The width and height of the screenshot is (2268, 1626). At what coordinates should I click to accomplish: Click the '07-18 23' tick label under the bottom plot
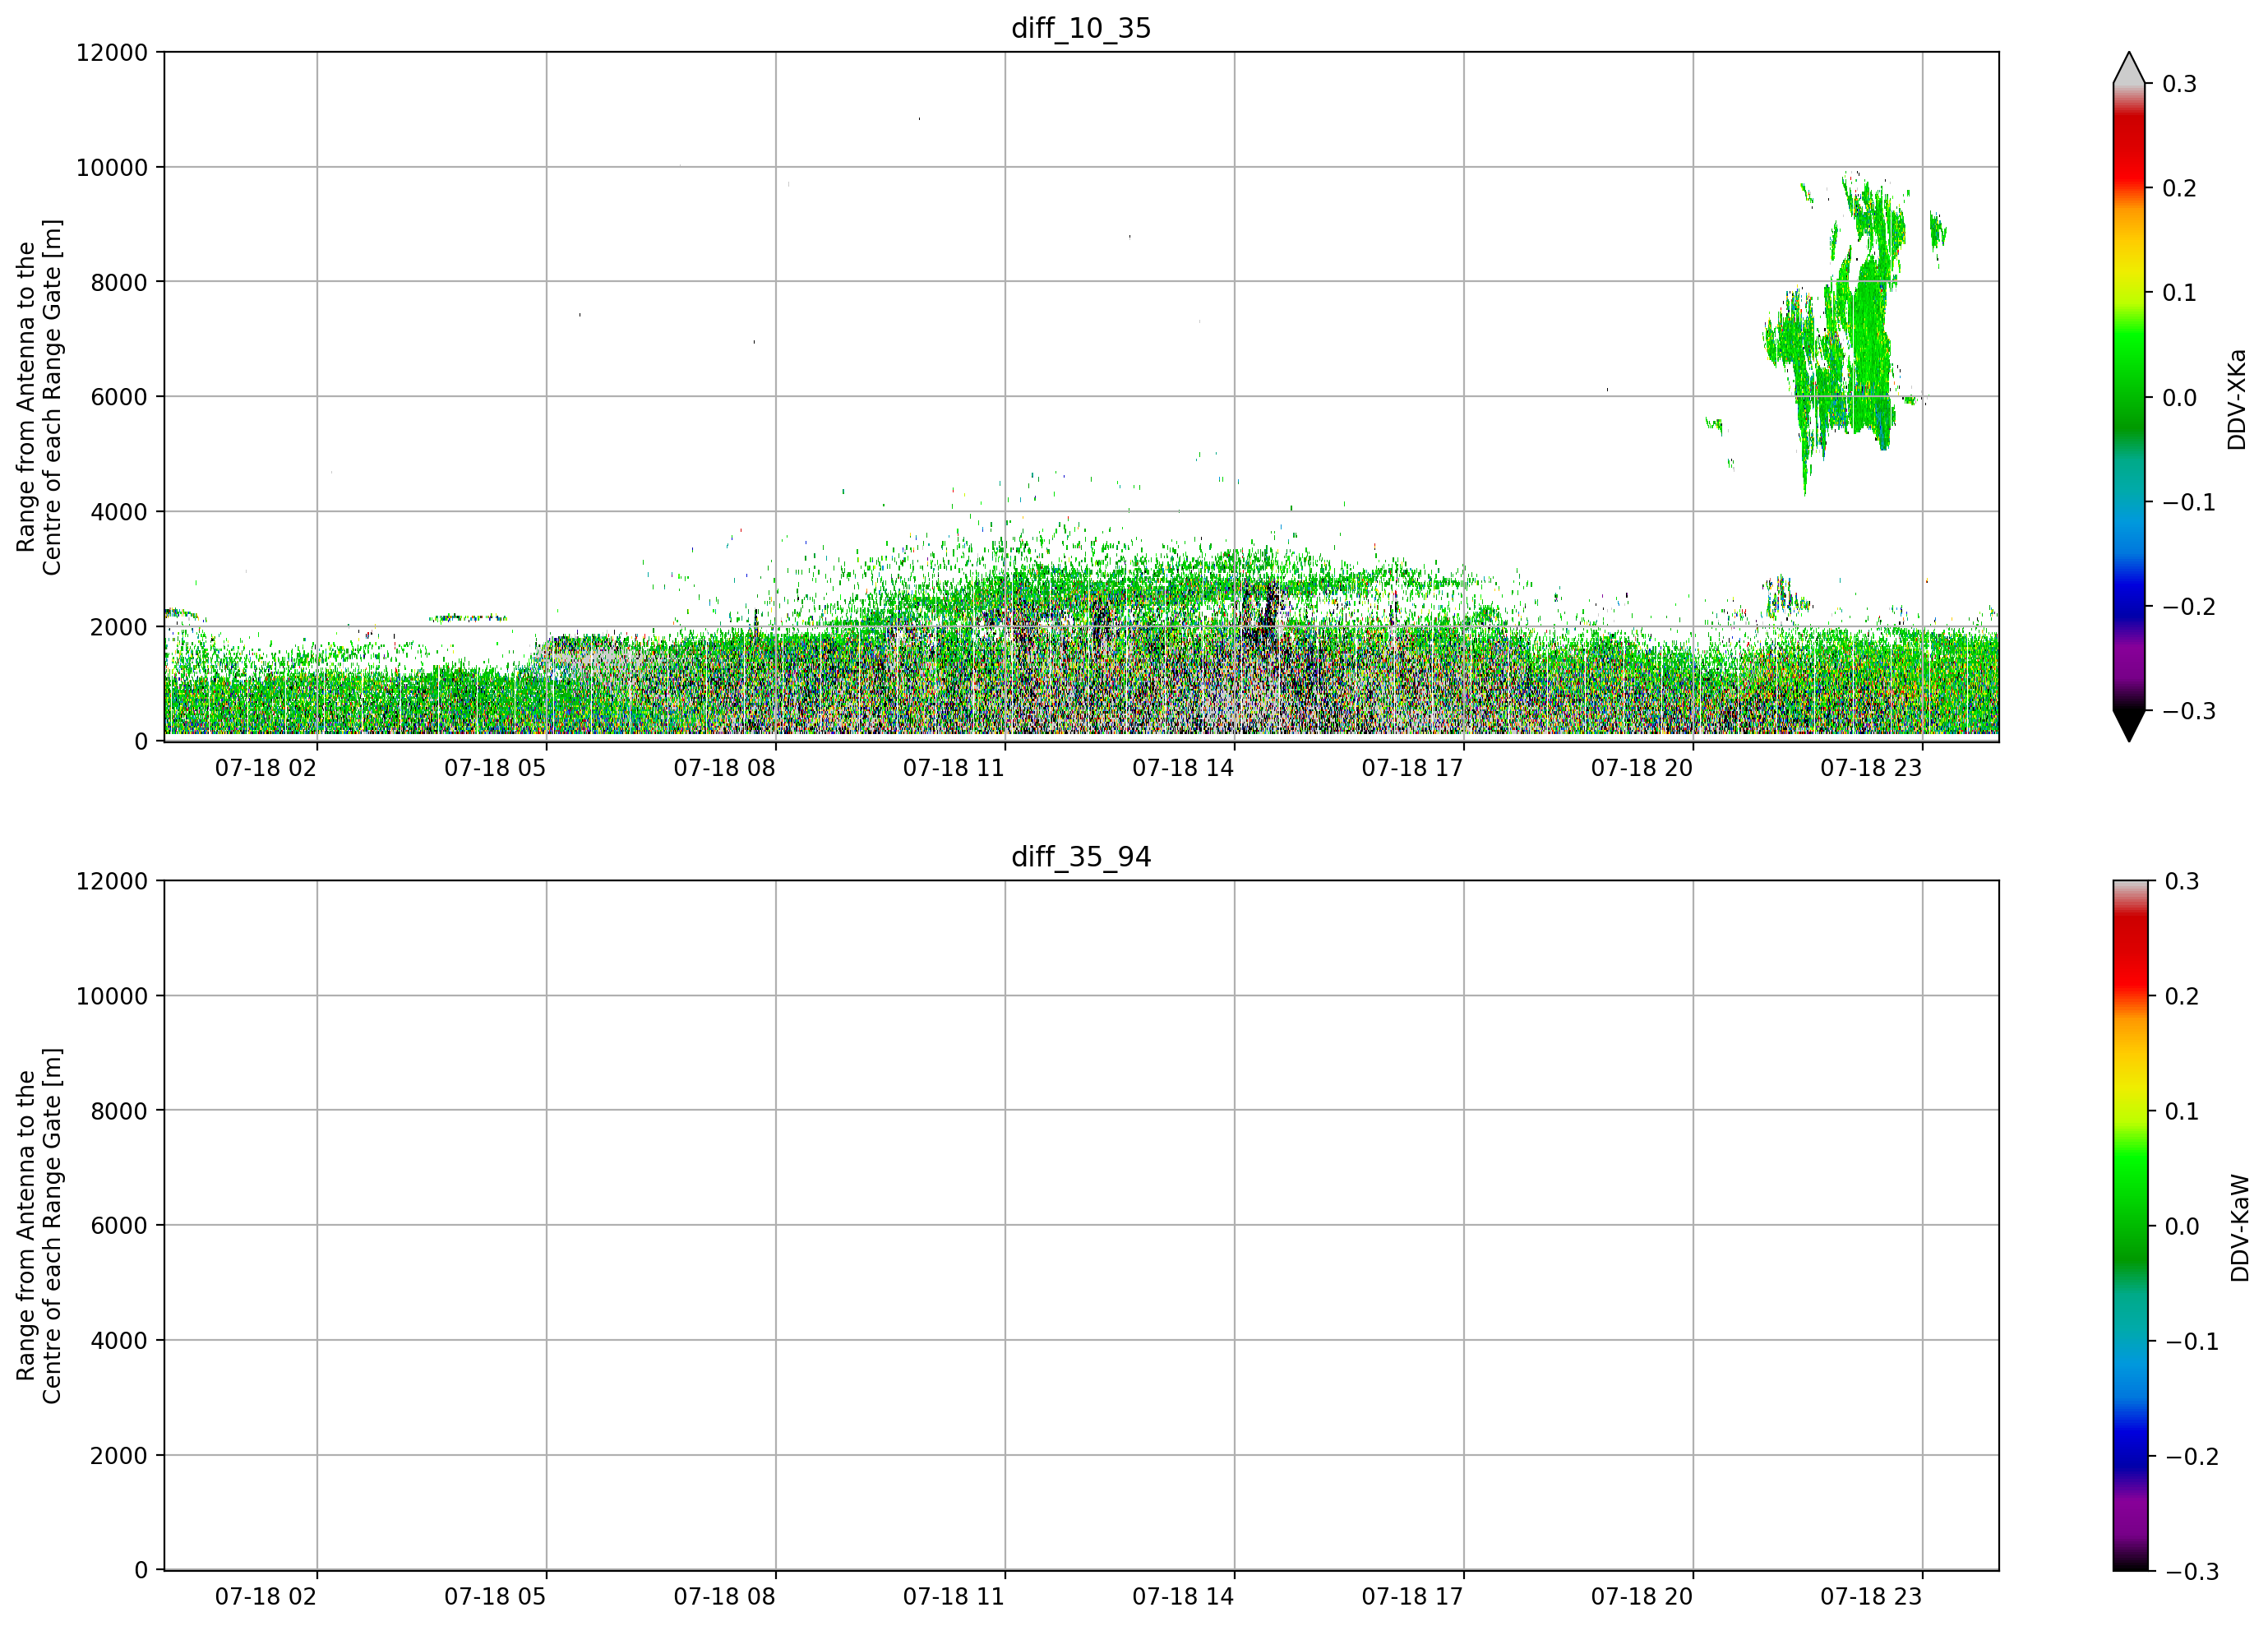[x=1871, y=1596]
